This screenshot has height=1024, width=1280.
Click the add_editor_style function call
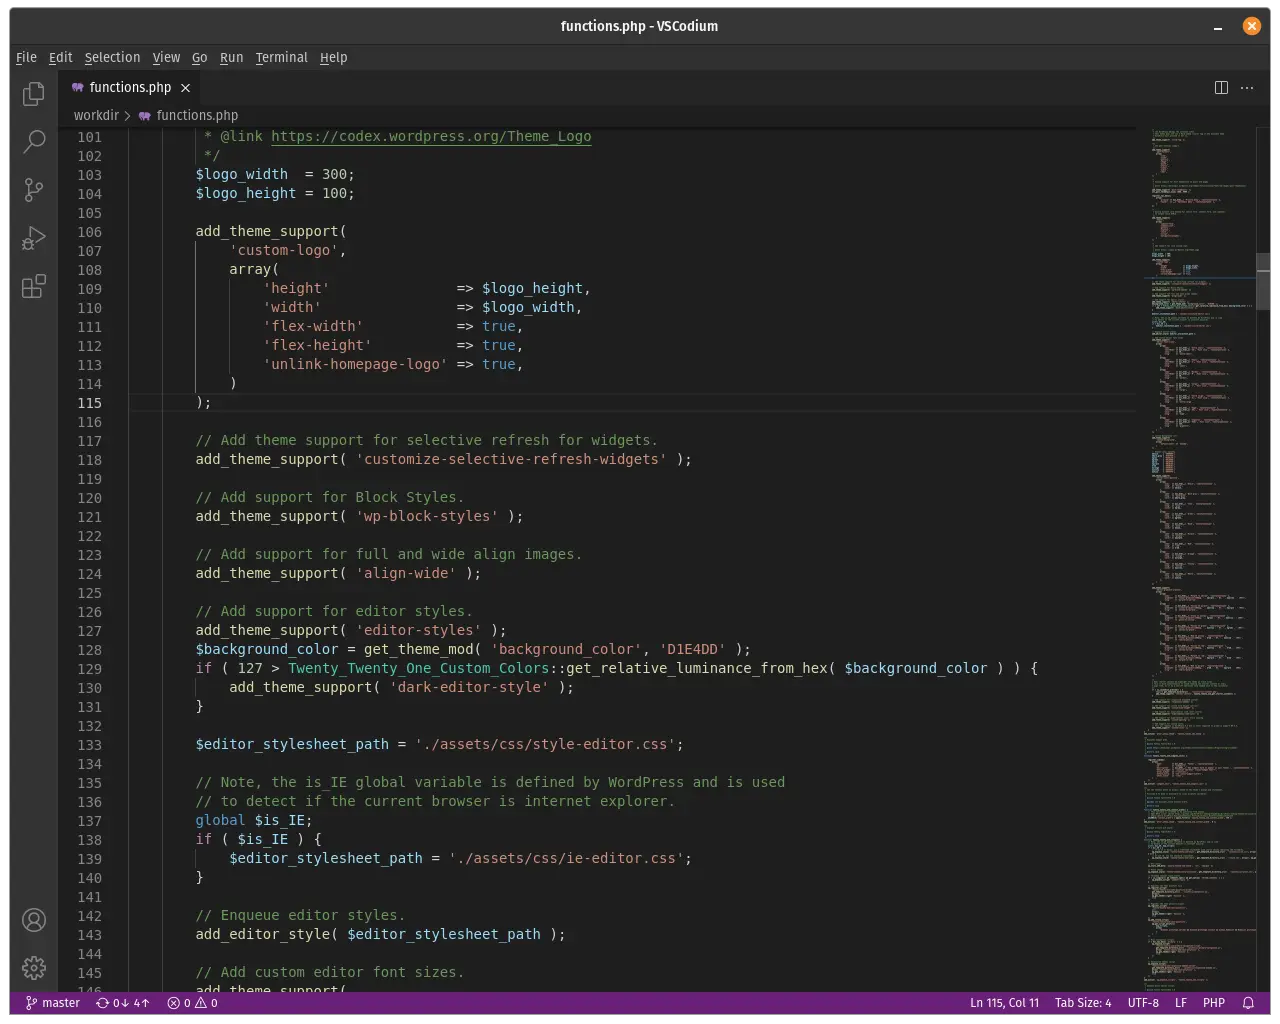click(x=262, y=935)
